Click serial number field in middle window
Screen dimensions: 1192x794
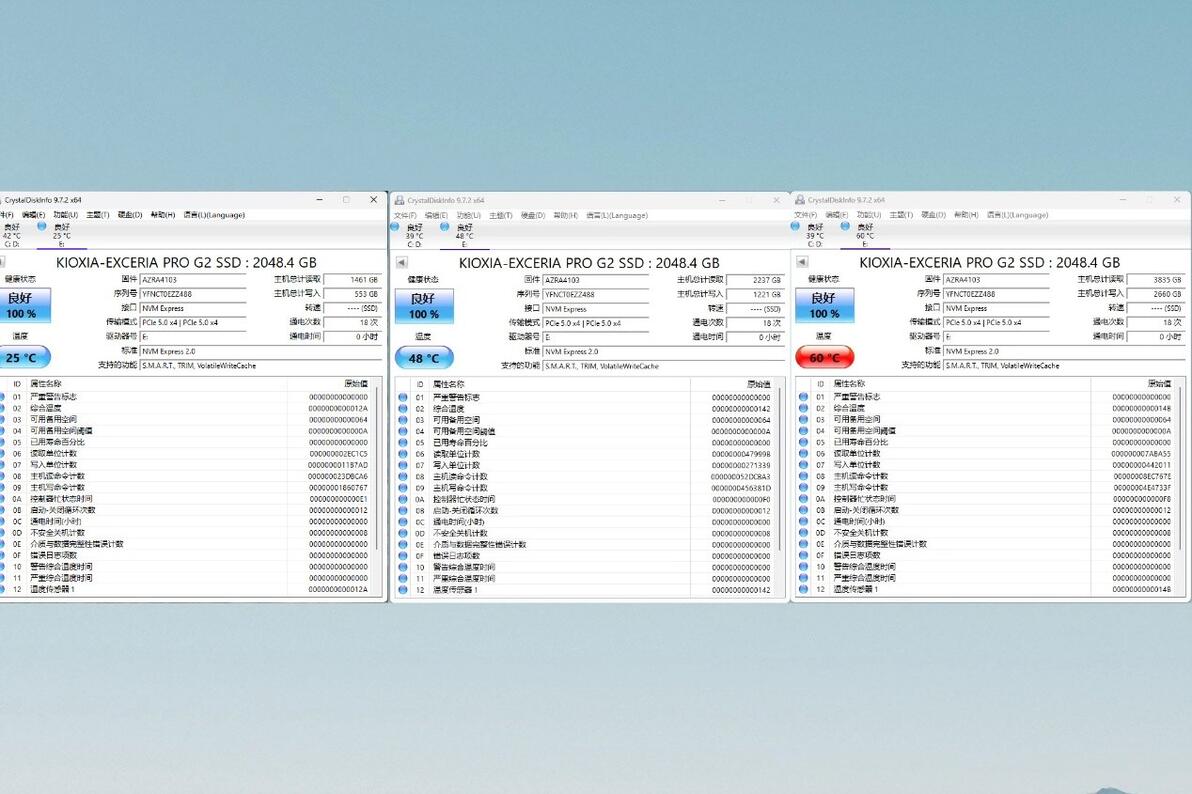tap(596, 294)
